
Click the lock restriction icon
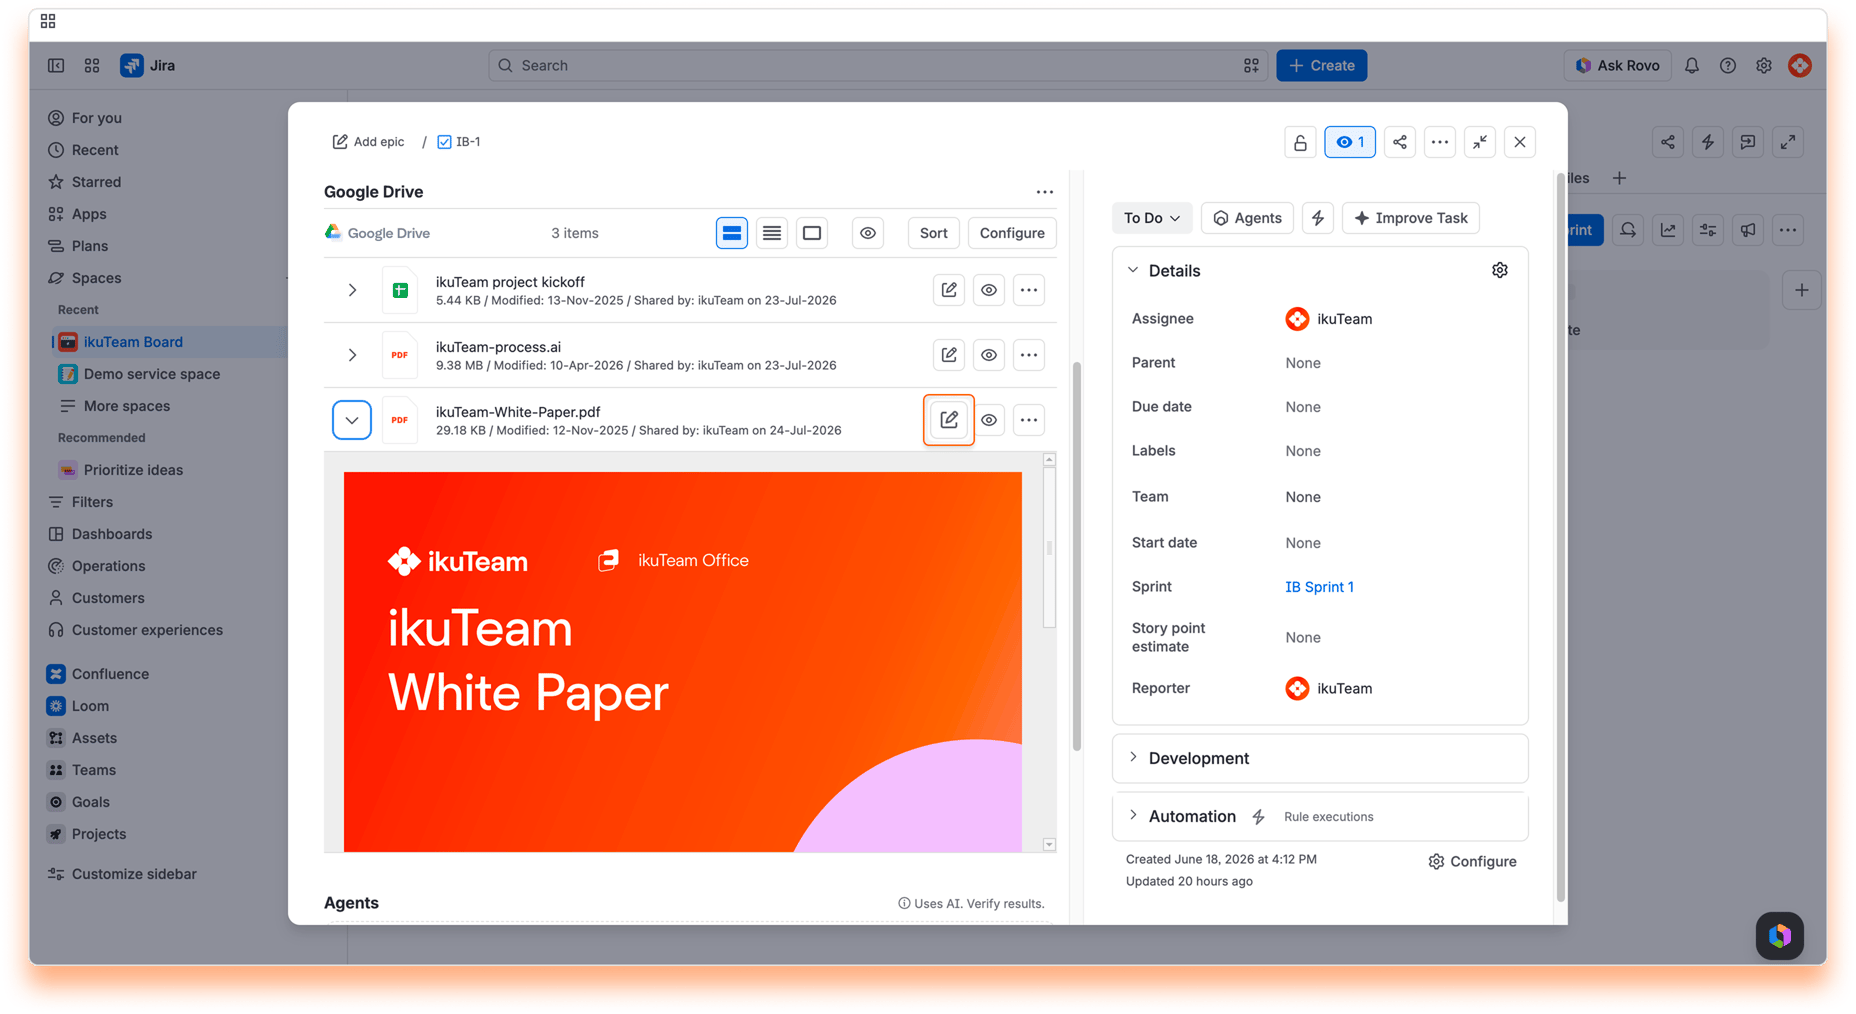[x=1300, y=142]
